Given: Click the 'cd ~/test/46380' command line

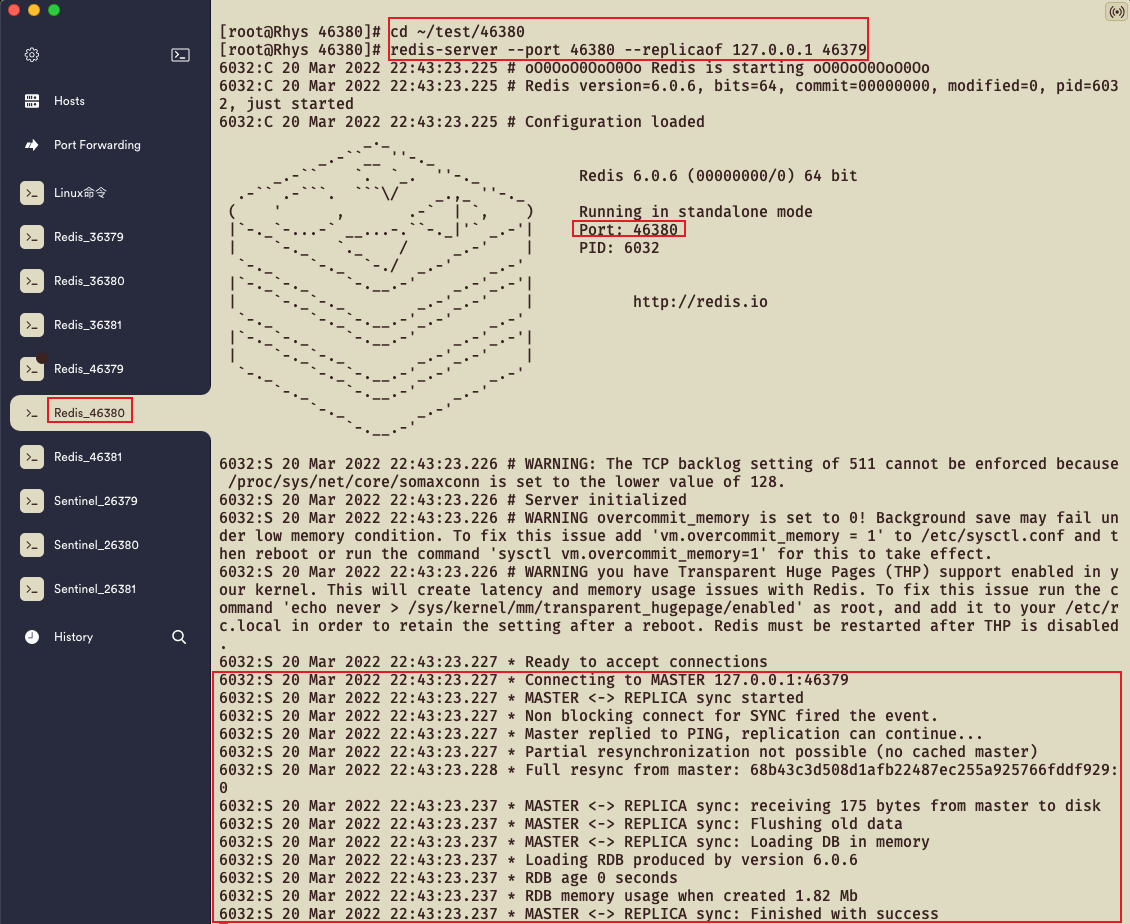Looking at the screenshot, I should coord(457,32).
